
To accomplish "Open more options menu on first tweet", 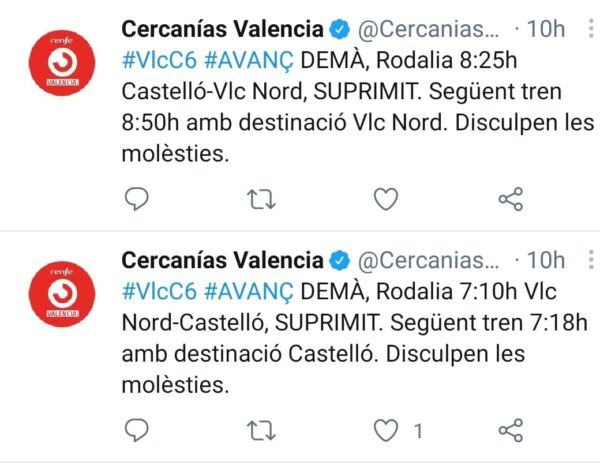I will coord(589,28).
